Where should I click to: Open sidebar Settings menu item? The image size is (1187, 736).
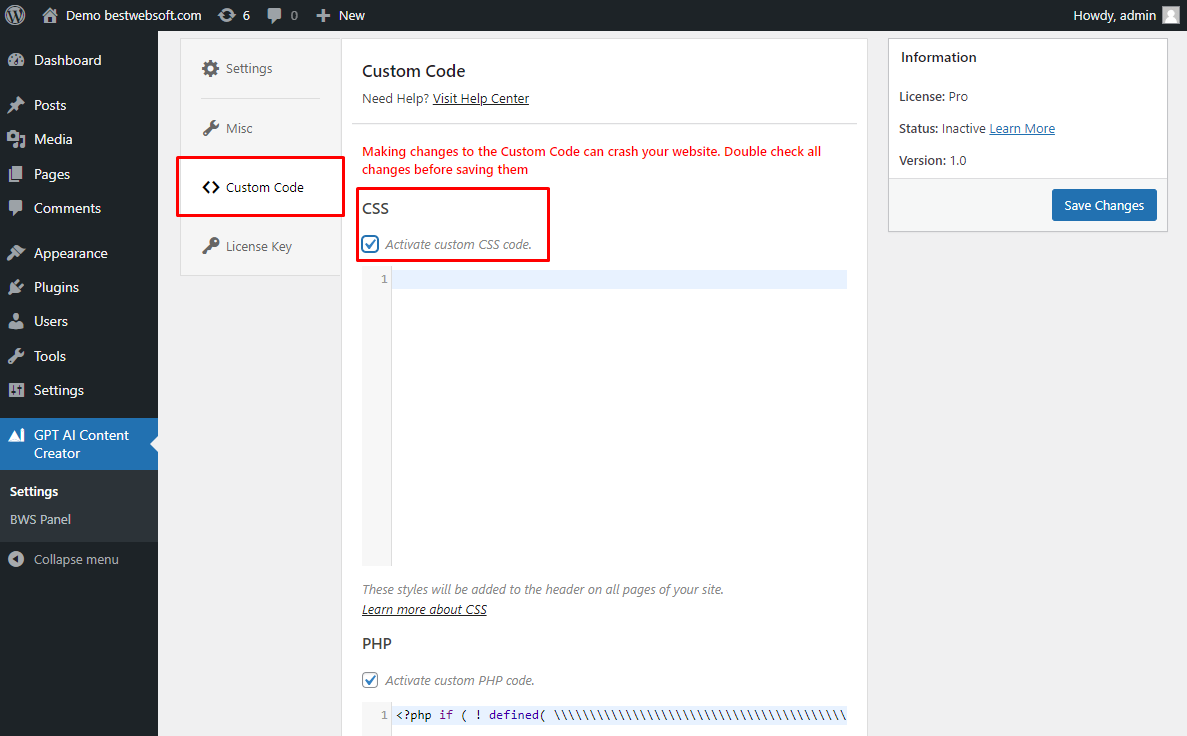[79, 390]
